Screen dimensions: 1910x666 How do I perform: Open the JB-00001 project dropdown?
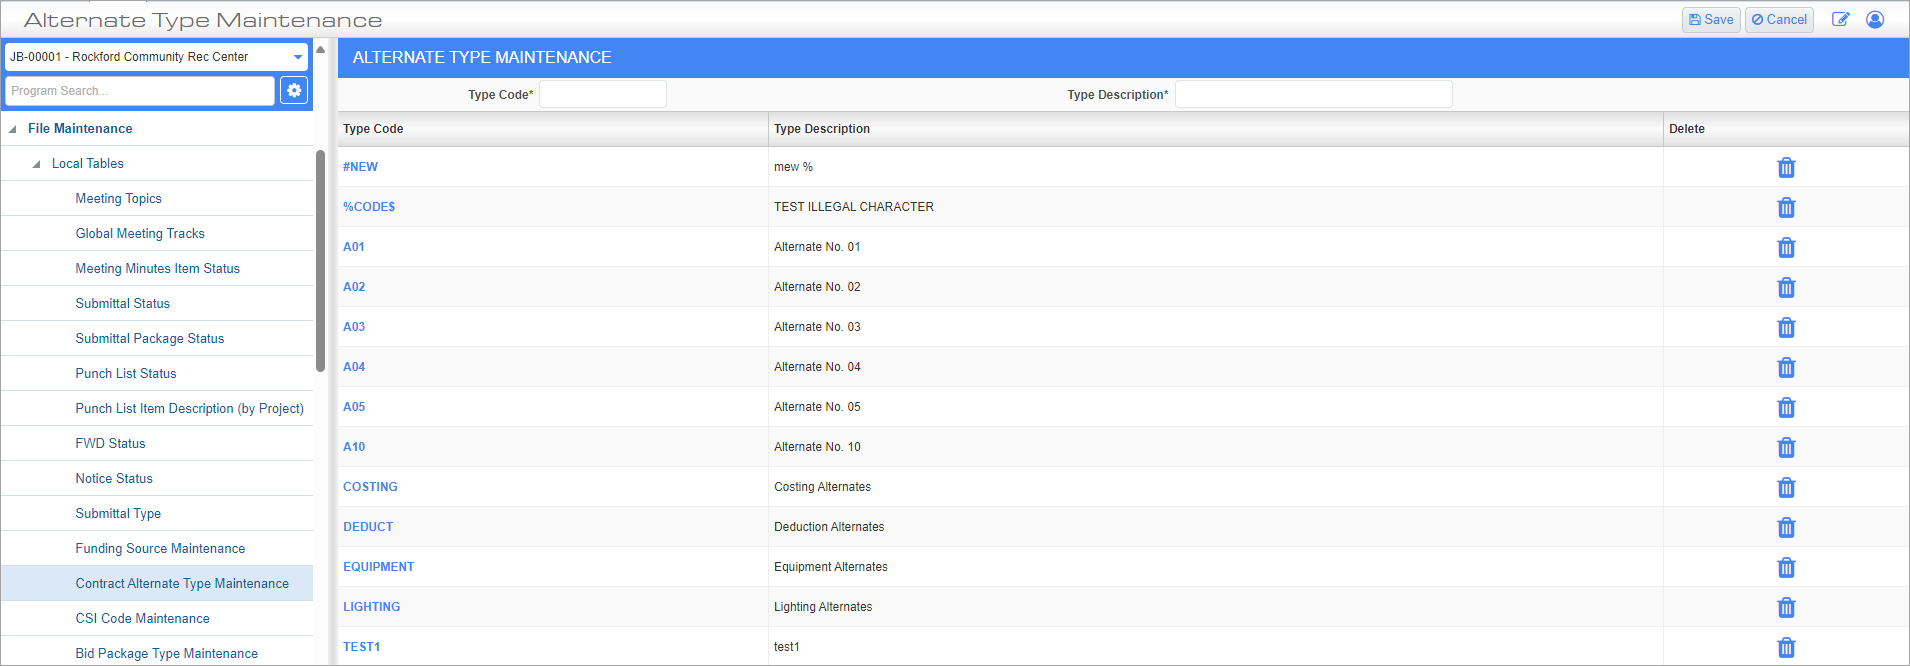pos(157,57)
